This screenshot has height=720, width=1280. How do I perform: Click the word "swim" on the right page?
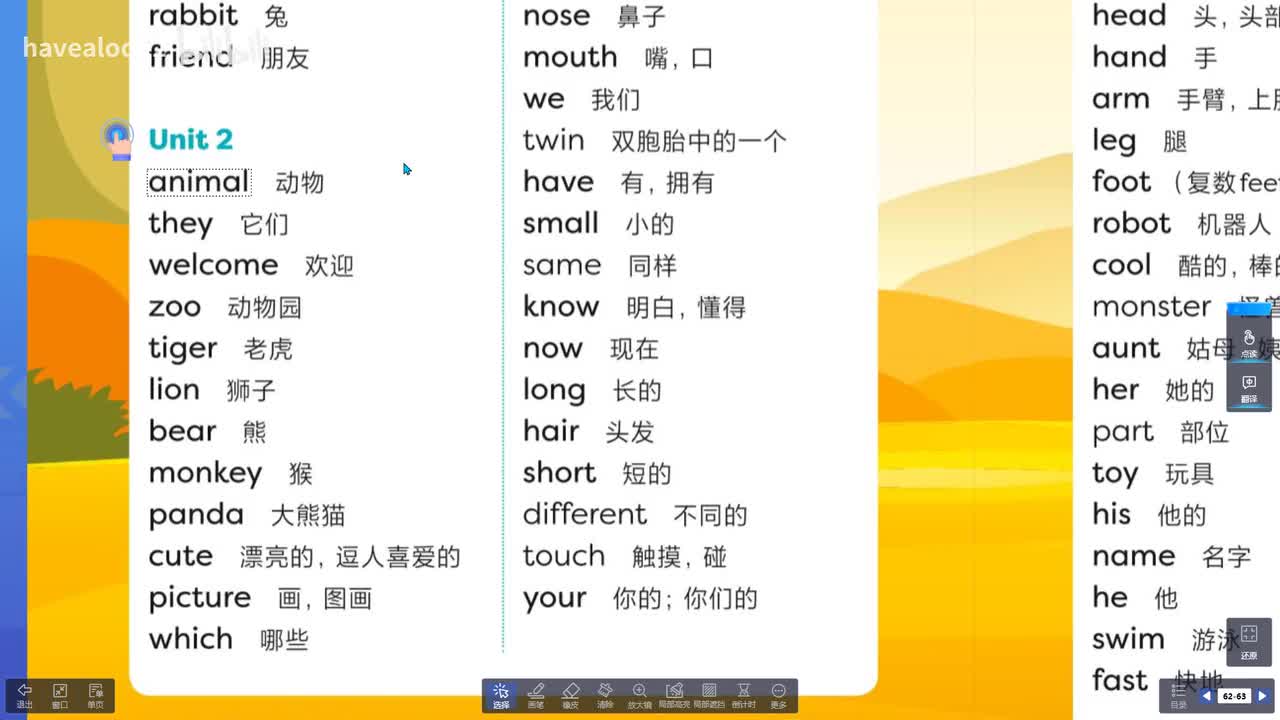[x=1128, y=638]
